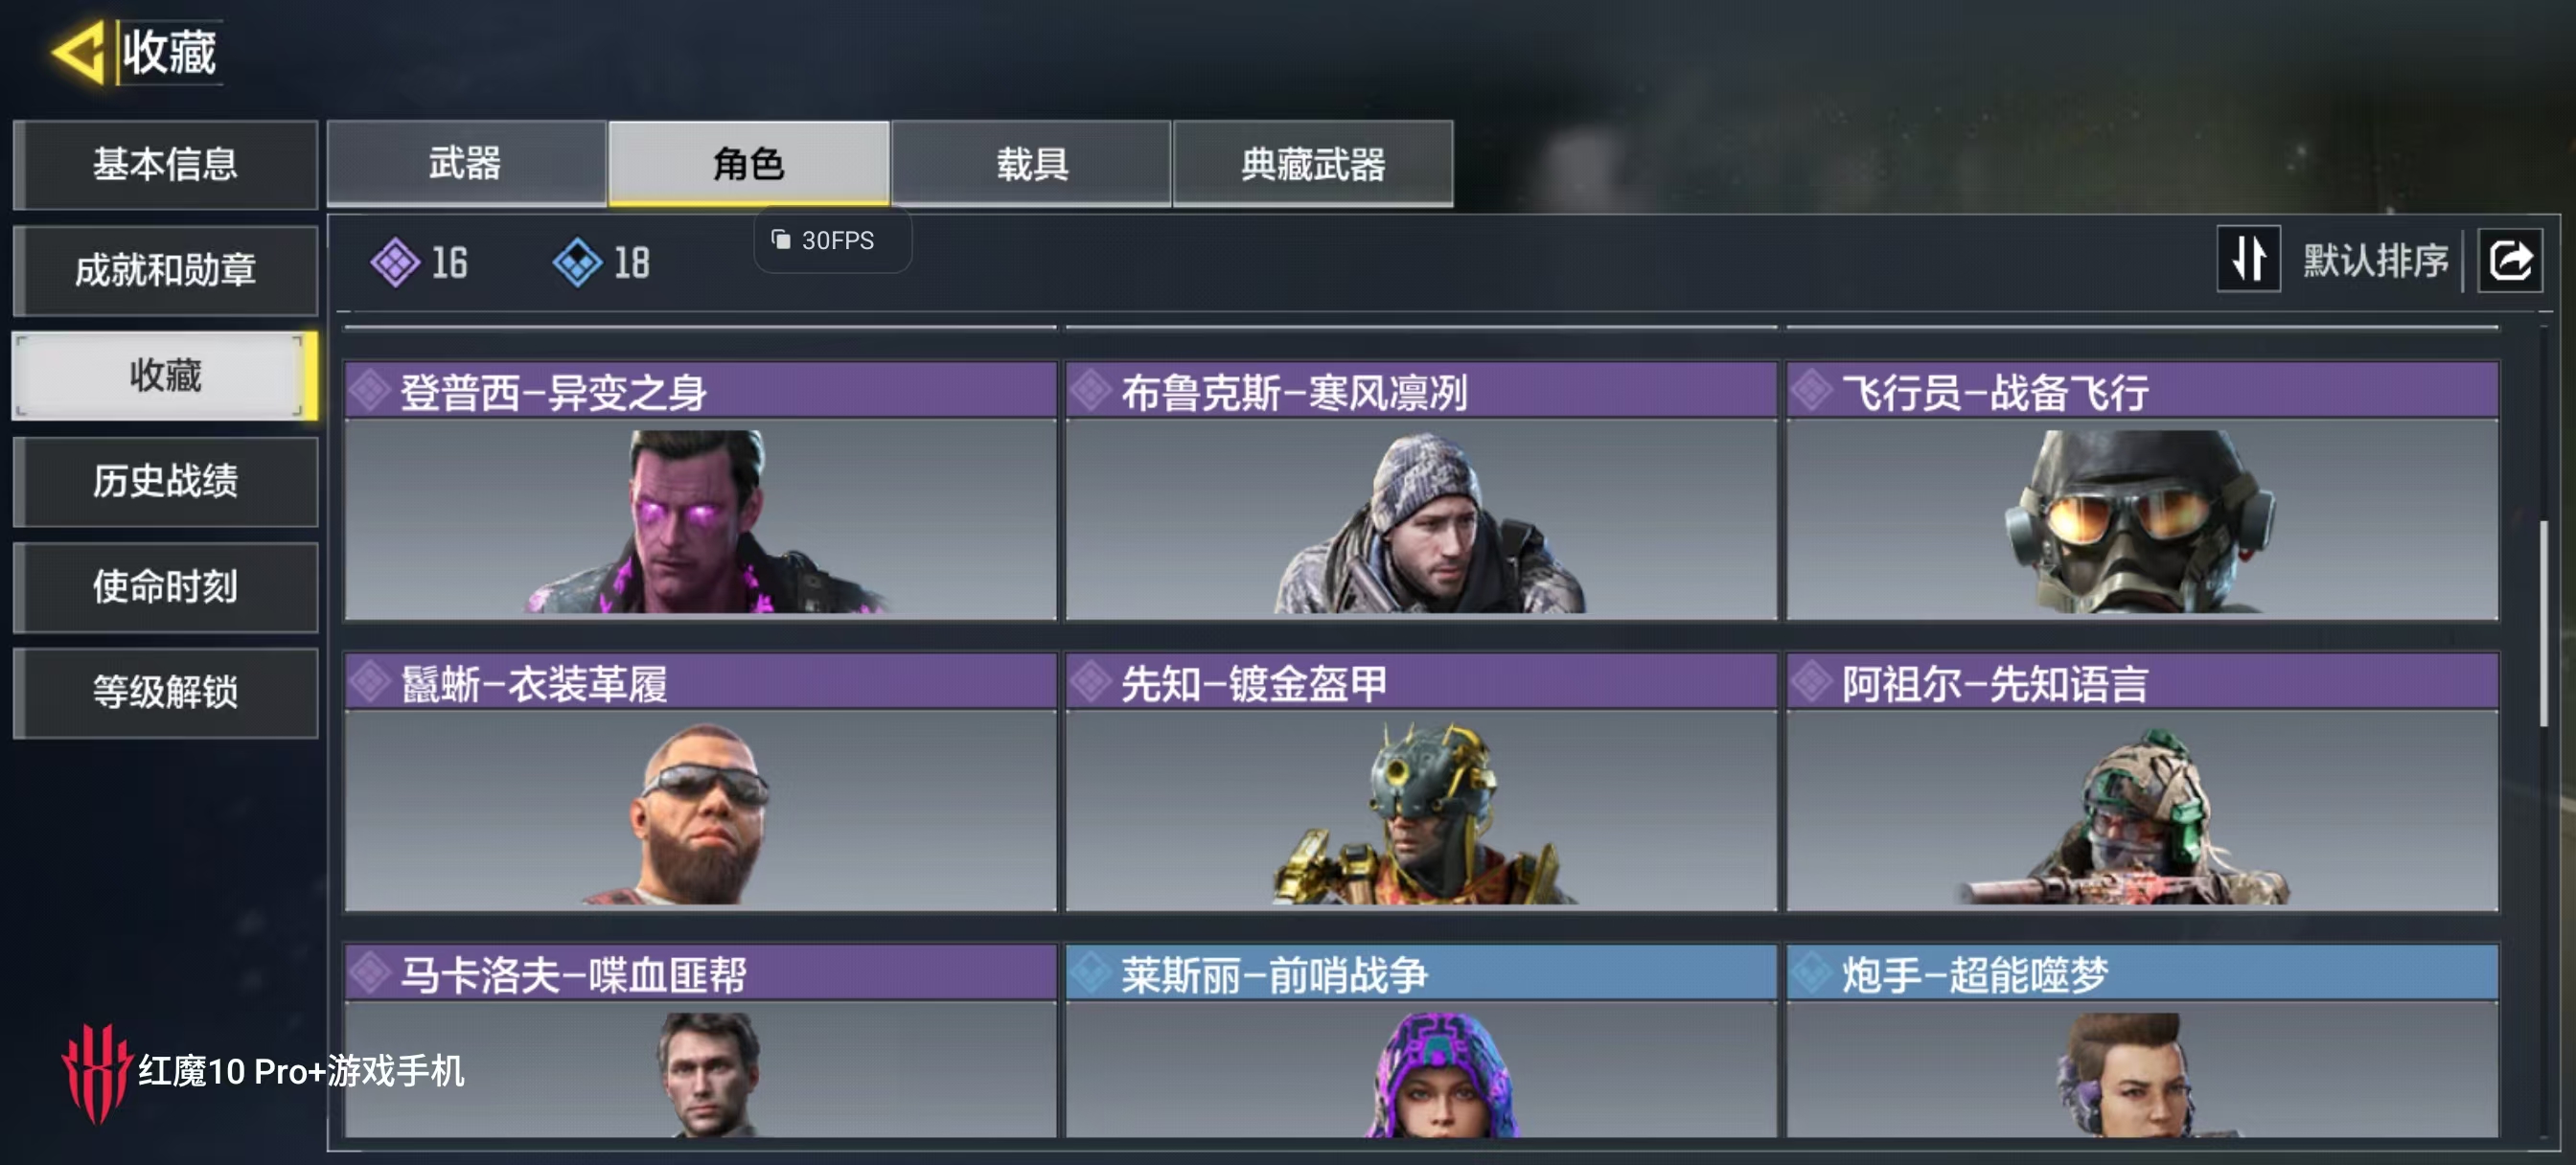The height and width of the screenshot is (1165, 2576).
Task: Switch to the 武器 tab
Action: (x=466, y=164)
